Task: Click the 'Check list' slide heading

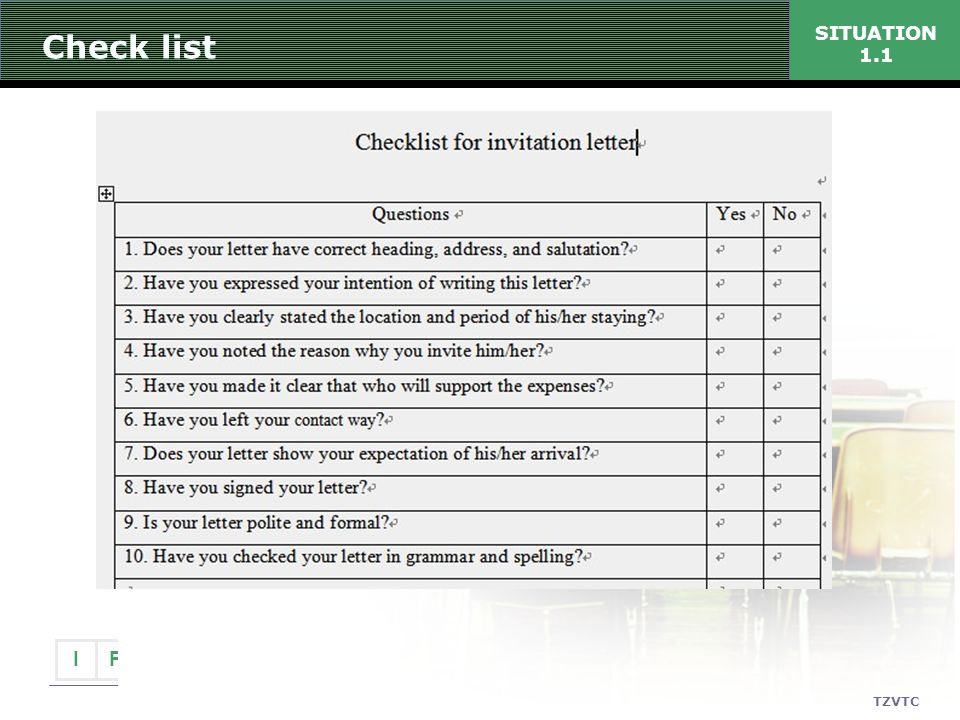Action: click(x=129, y=47)
